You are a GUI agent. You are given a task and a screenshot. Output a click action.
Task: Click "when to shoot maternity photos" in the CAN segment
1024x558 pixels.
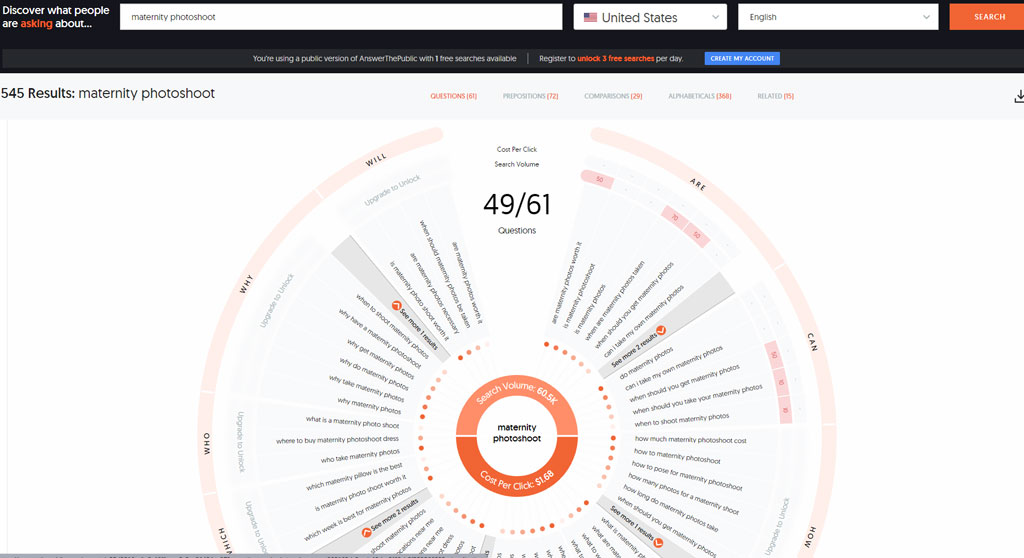pos(682,419)
